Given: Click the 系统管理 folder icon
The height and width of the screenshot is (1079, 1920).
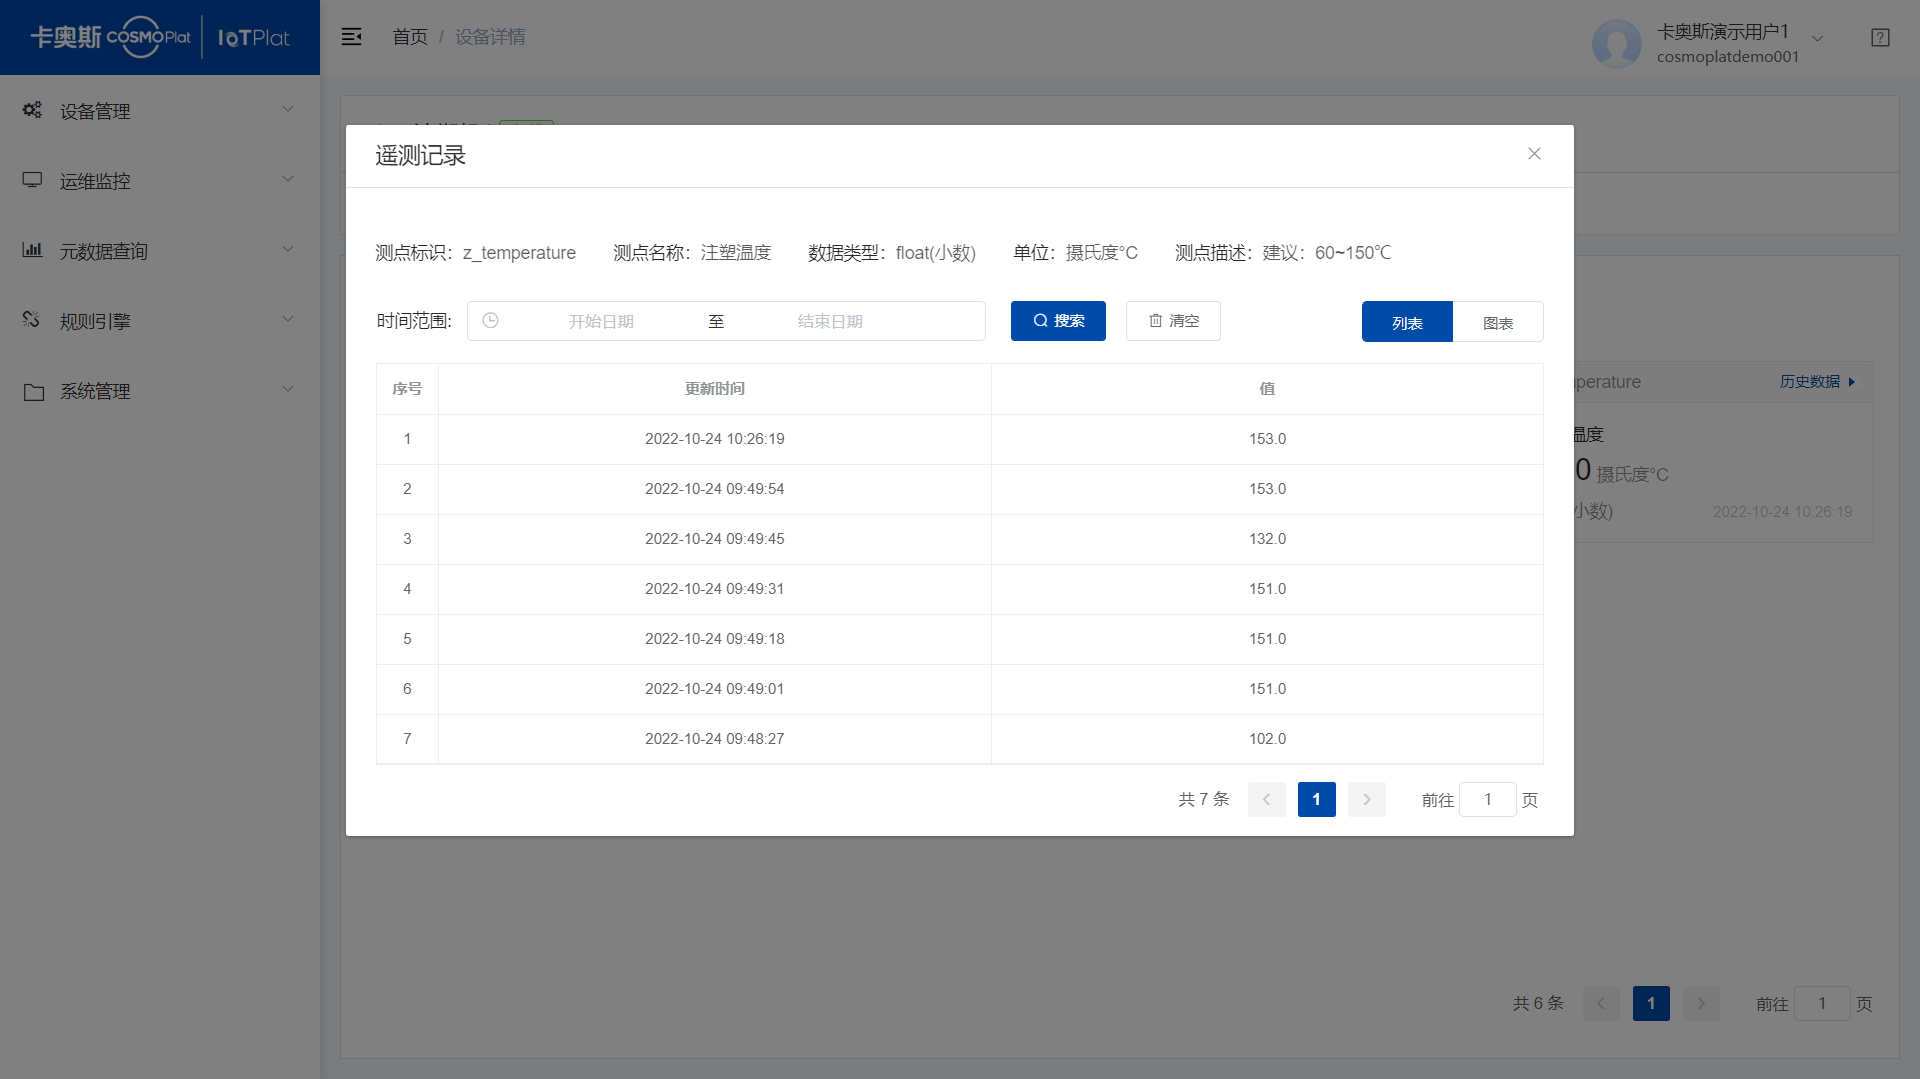Looking at the screenshot, I should (x=33, y=391).
